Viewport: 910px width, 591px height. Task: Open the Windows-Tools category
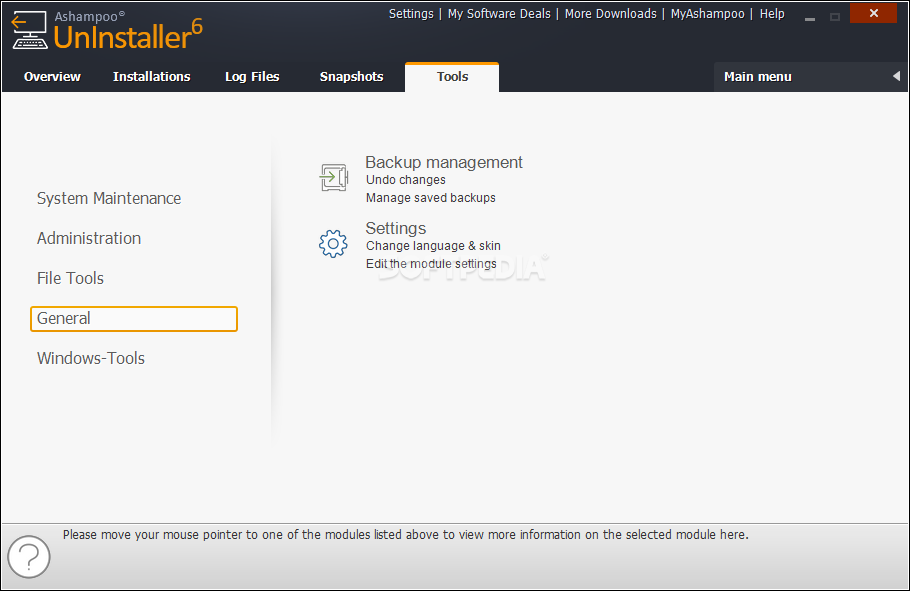click(x=91, y=359)
